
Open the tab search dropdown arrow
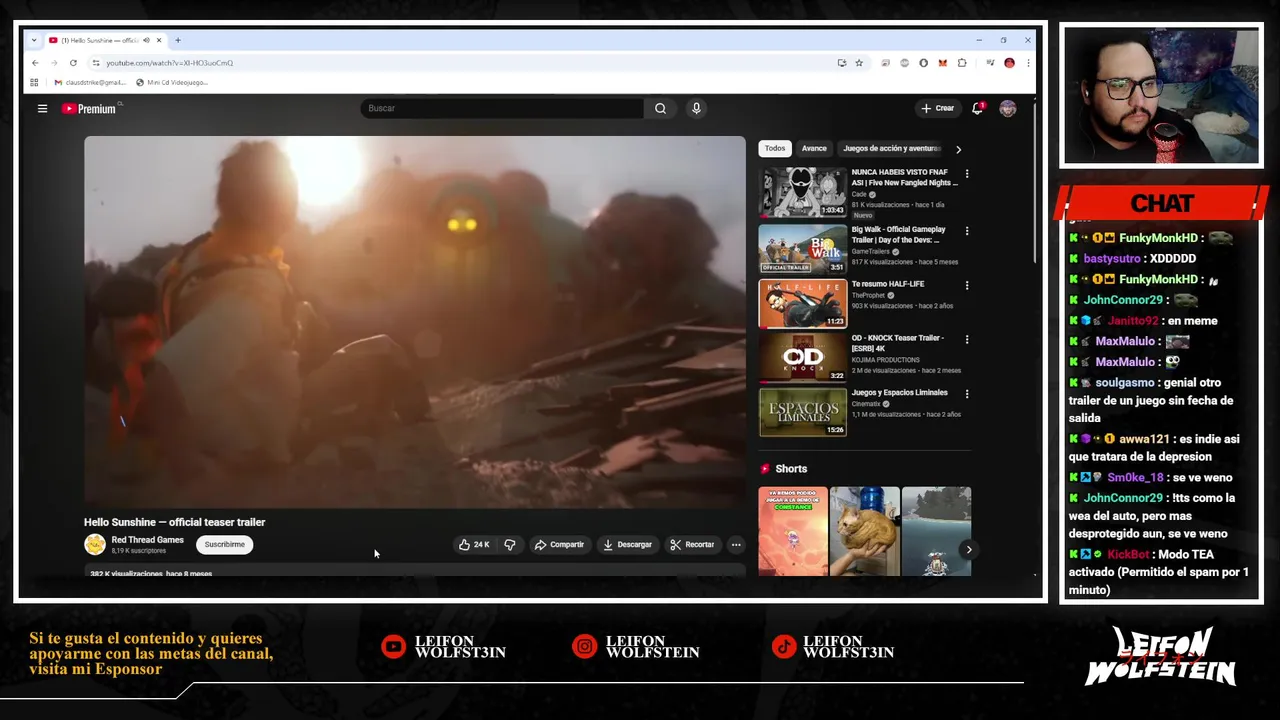(x=34, y=40)
